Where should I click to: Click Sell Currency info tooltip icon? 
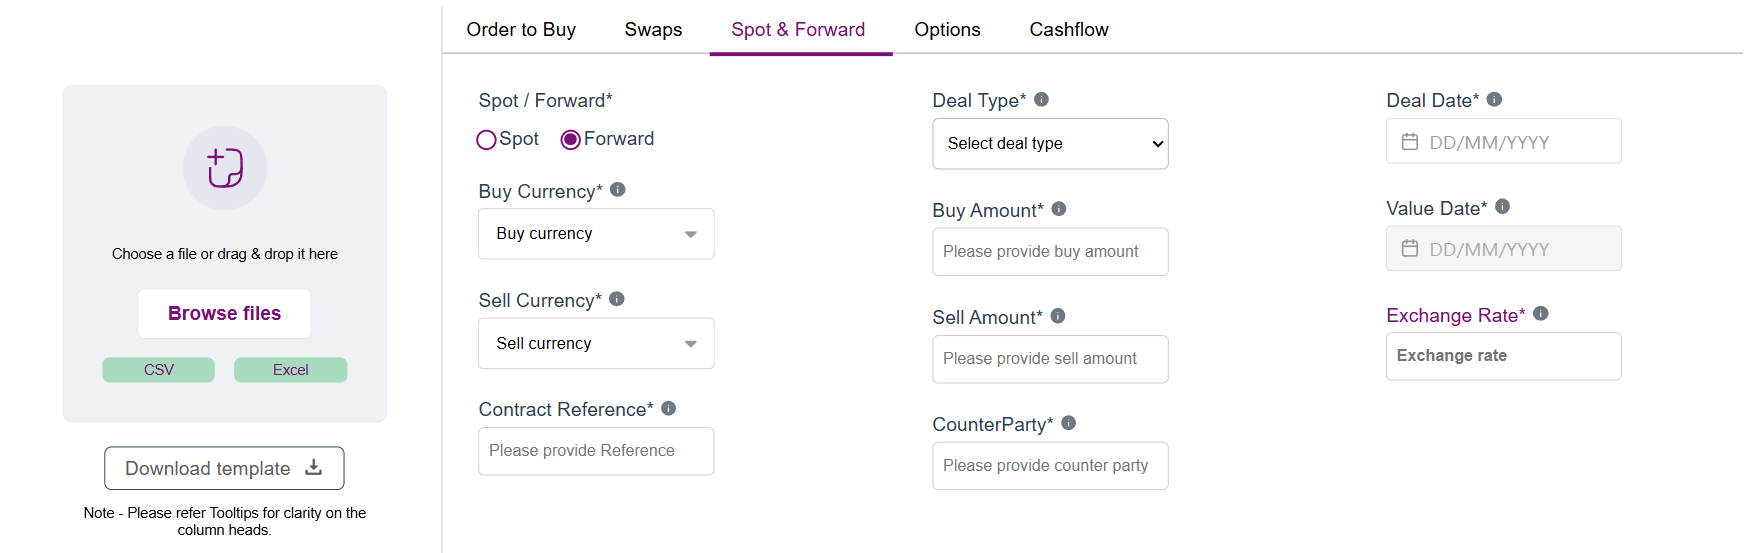(x=617, y=299)
